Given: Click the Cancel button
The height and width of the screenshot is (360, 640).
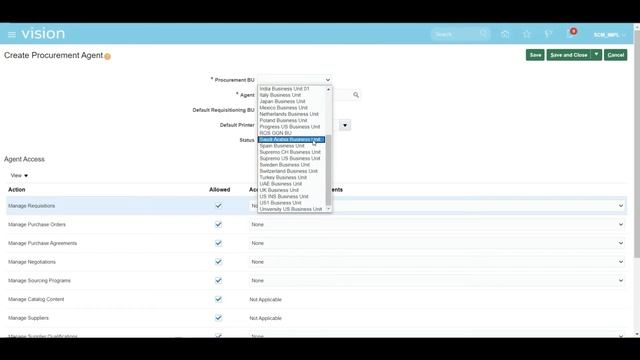Looking at the screenshot, I should pyautogui.click(x=616, y=55).
